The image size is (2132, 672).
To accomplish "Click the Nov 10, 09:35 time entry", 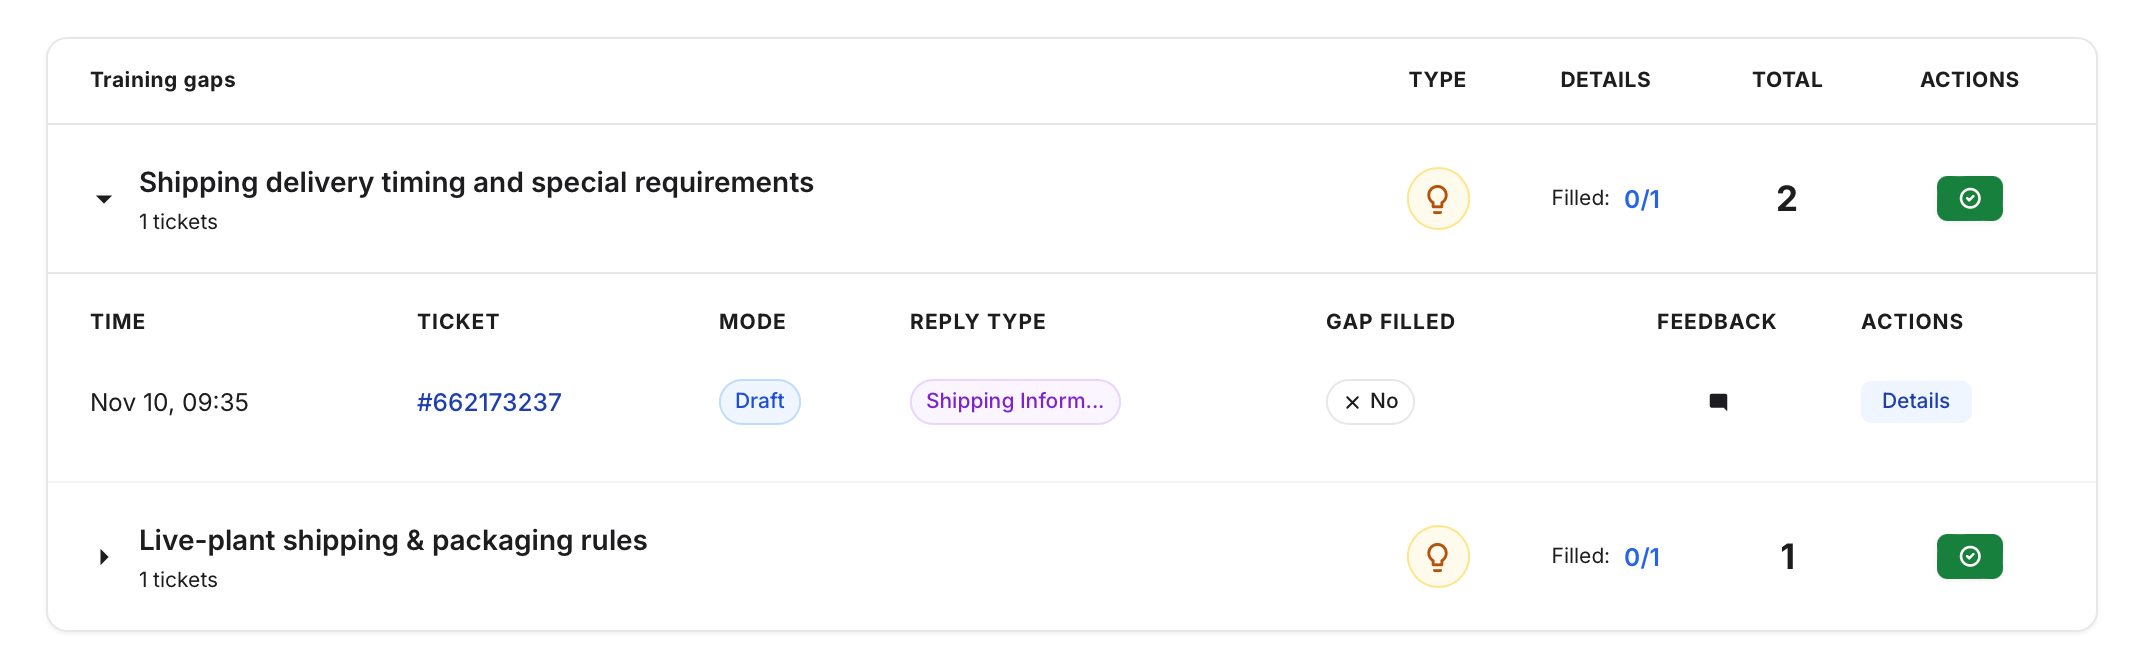I will click(x=169, y=401).
